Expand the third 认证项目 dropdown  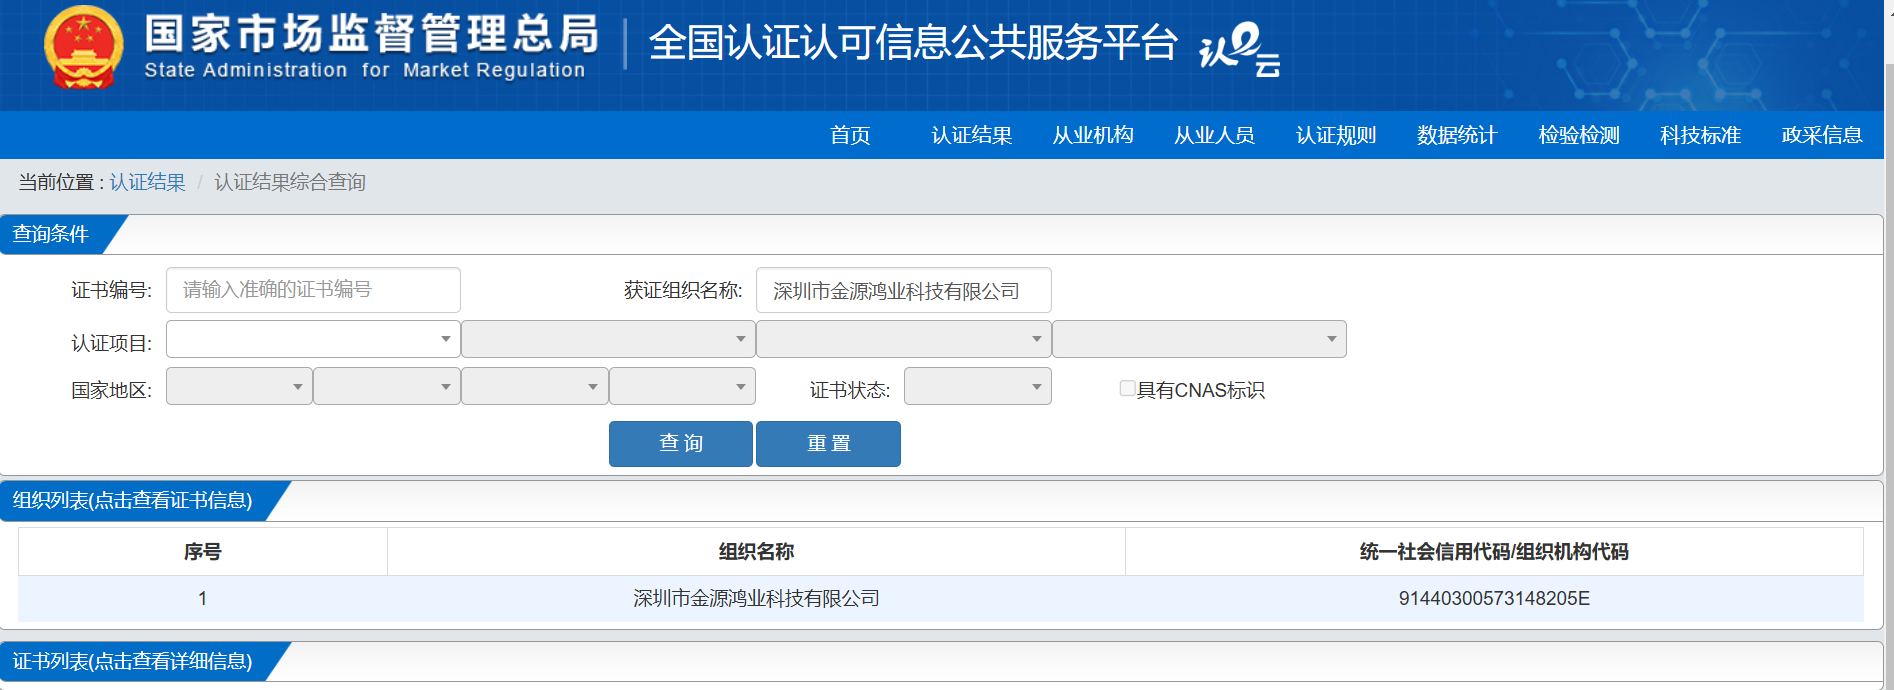[x=904, y=339]
